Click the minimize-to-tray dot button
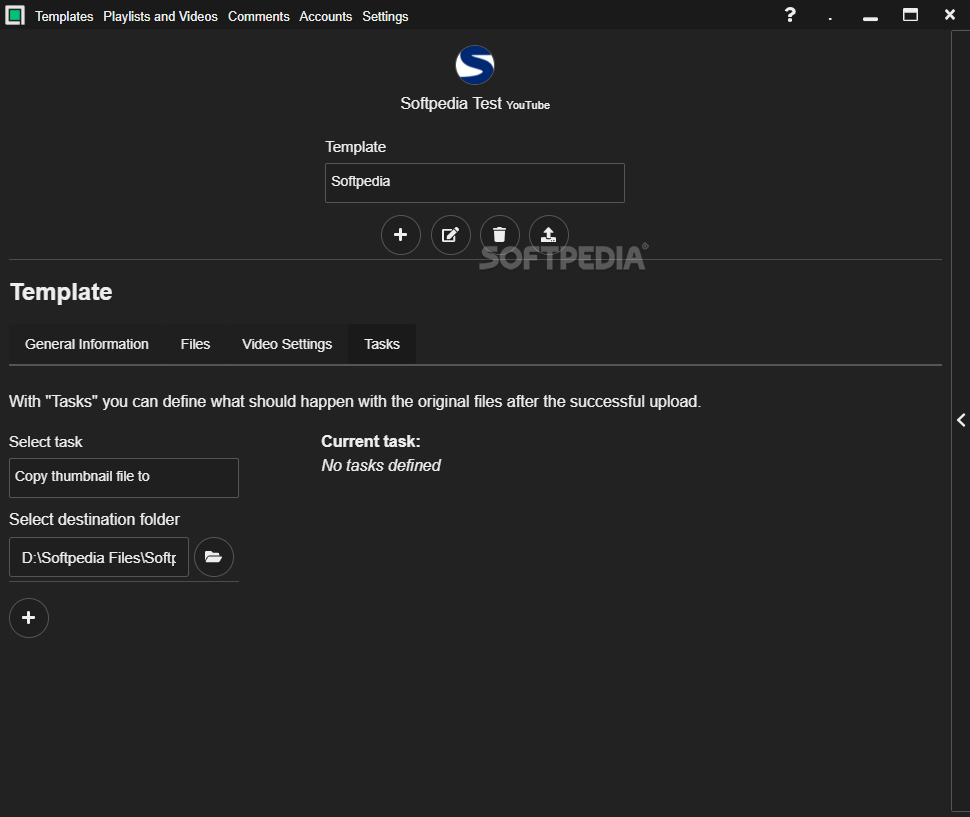Viewport: 970px width, 817px height. pos(830,19)
